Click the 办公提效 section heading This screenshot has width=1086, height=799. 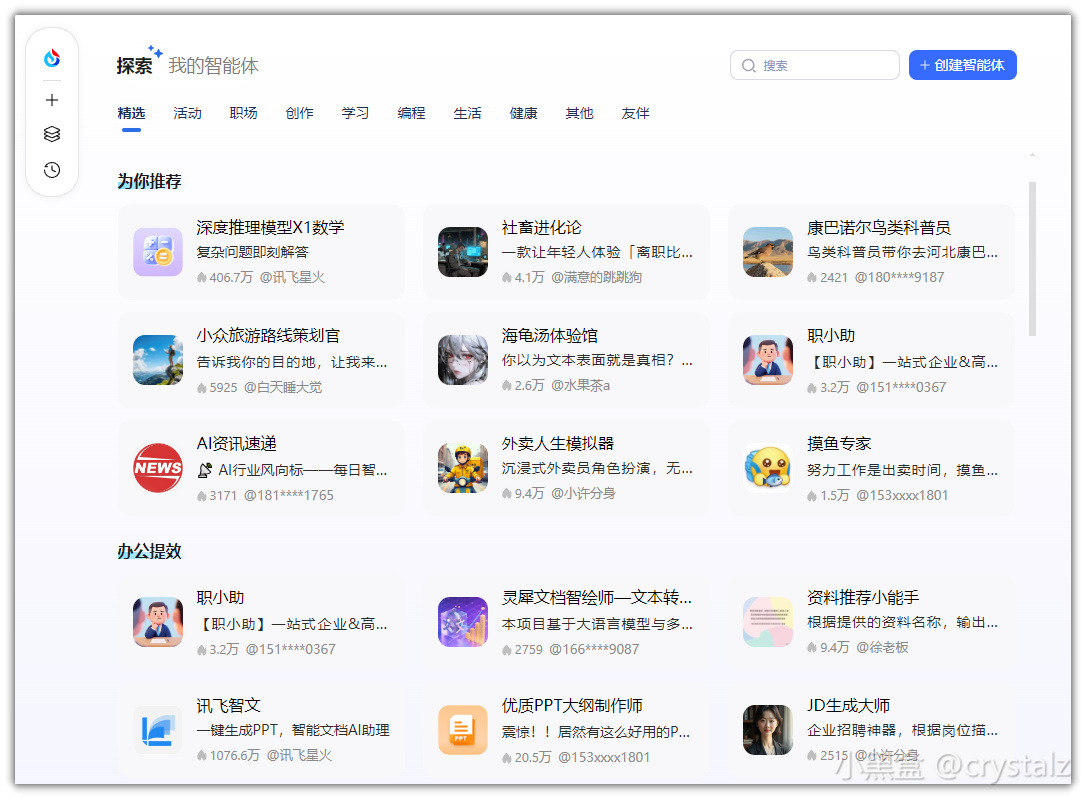pyautogui.click(x=150, y=551)
